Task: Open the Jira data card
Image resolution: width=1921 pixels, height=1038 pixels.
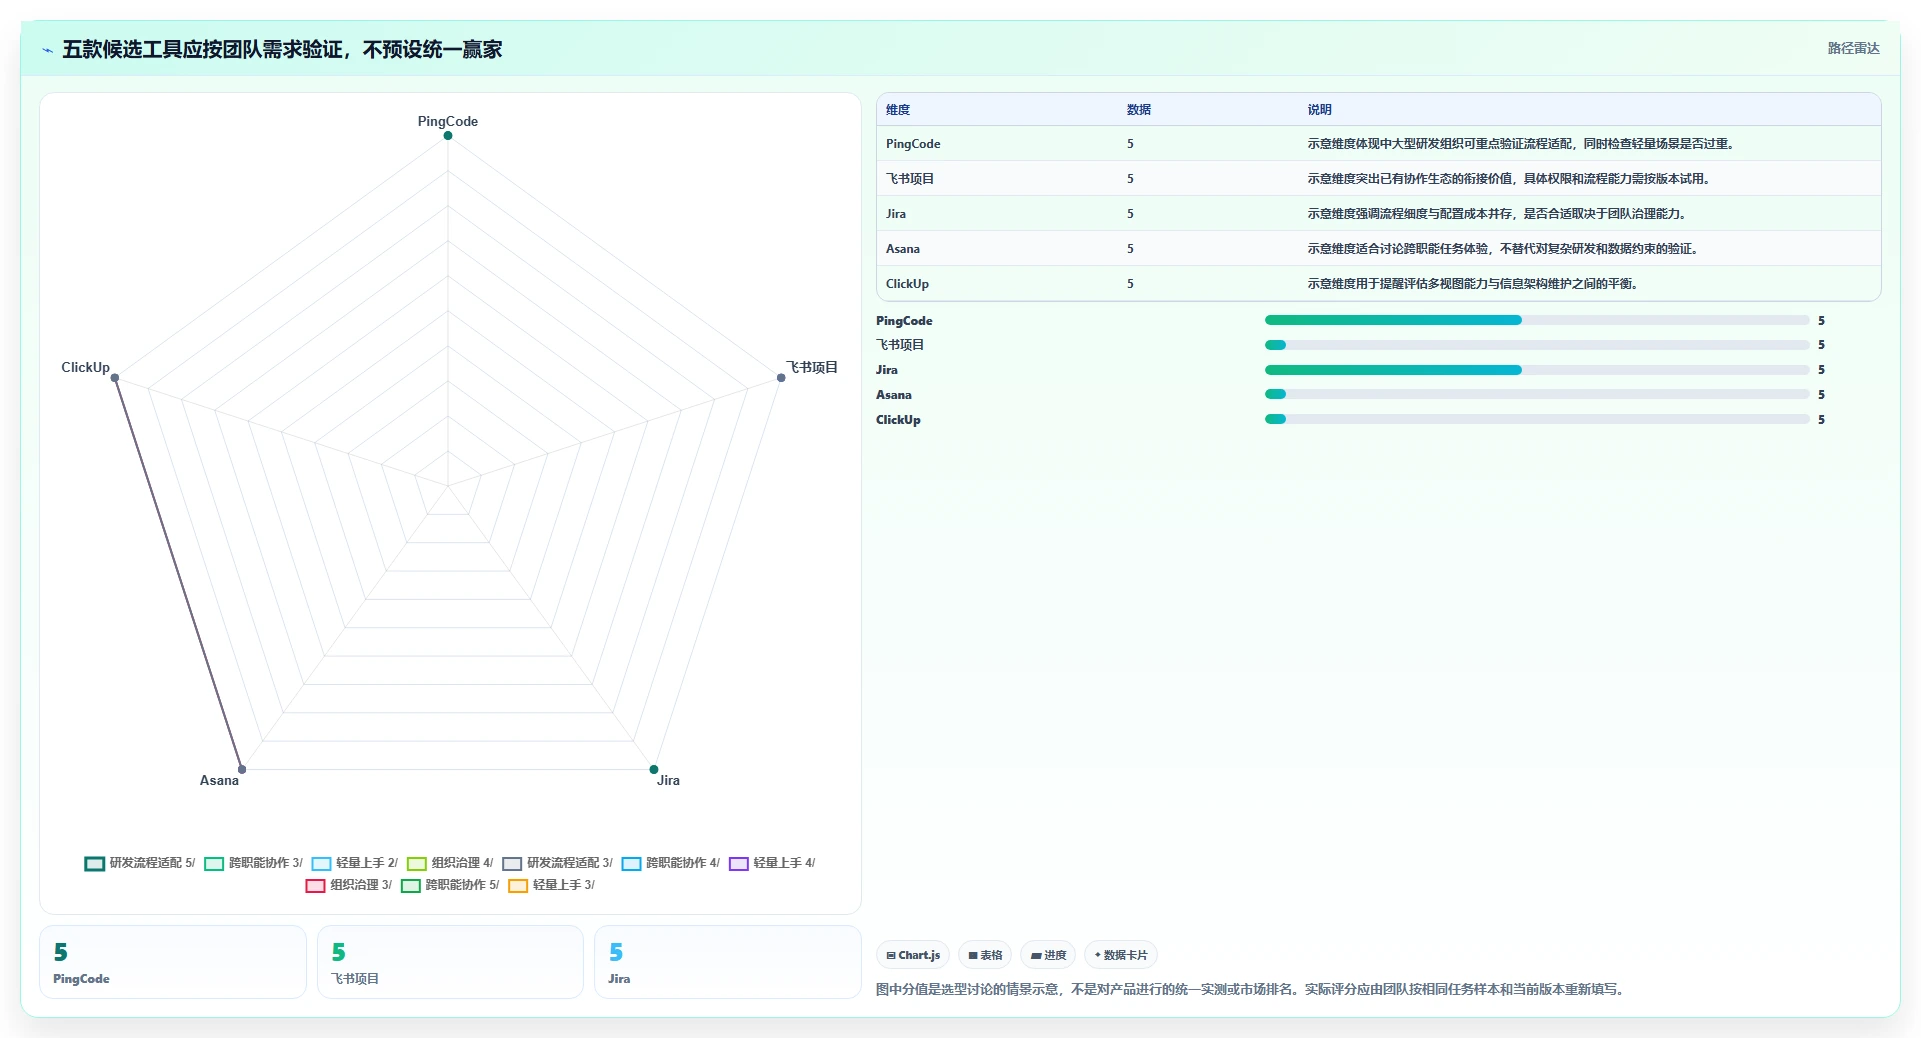Action: [x=728, y=962]
